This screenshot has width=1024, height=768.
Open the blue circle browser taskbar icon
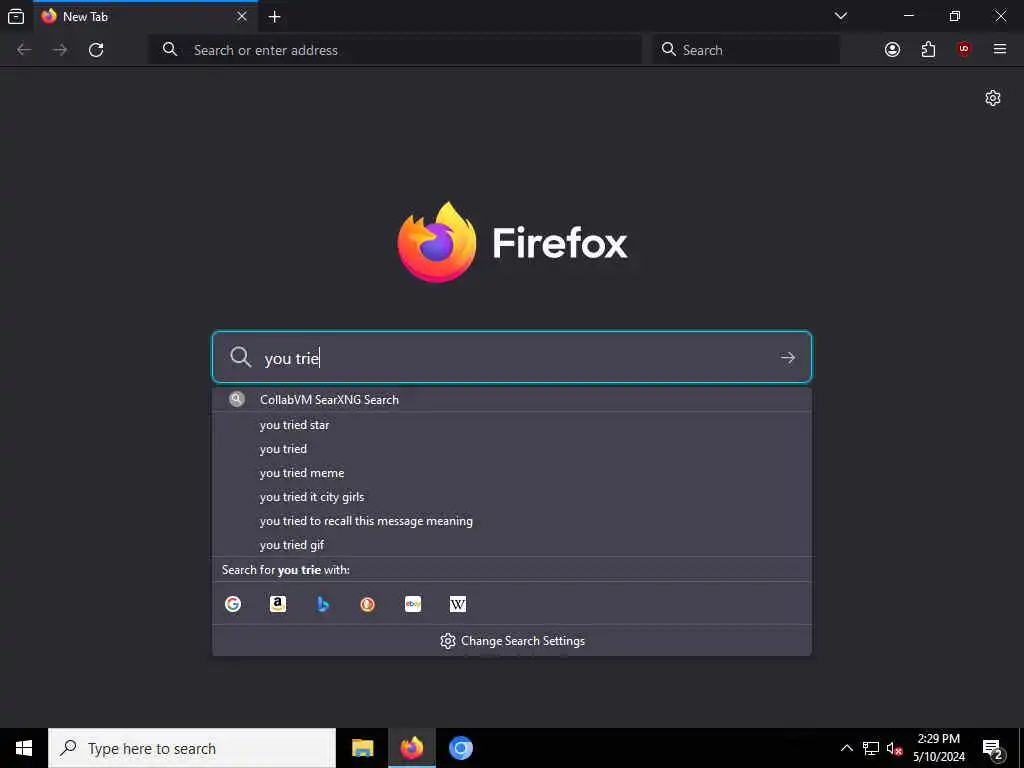(460, 748)
